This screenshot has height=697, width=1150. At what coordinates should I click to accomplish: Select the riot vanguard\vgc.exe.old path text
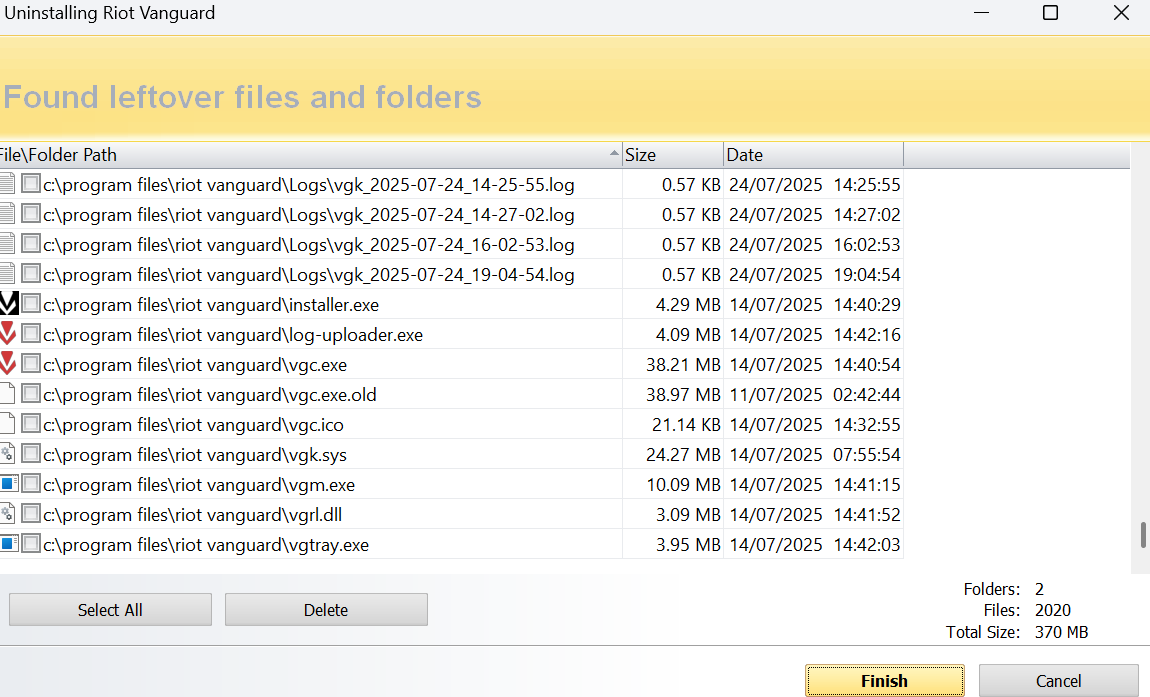210,395
